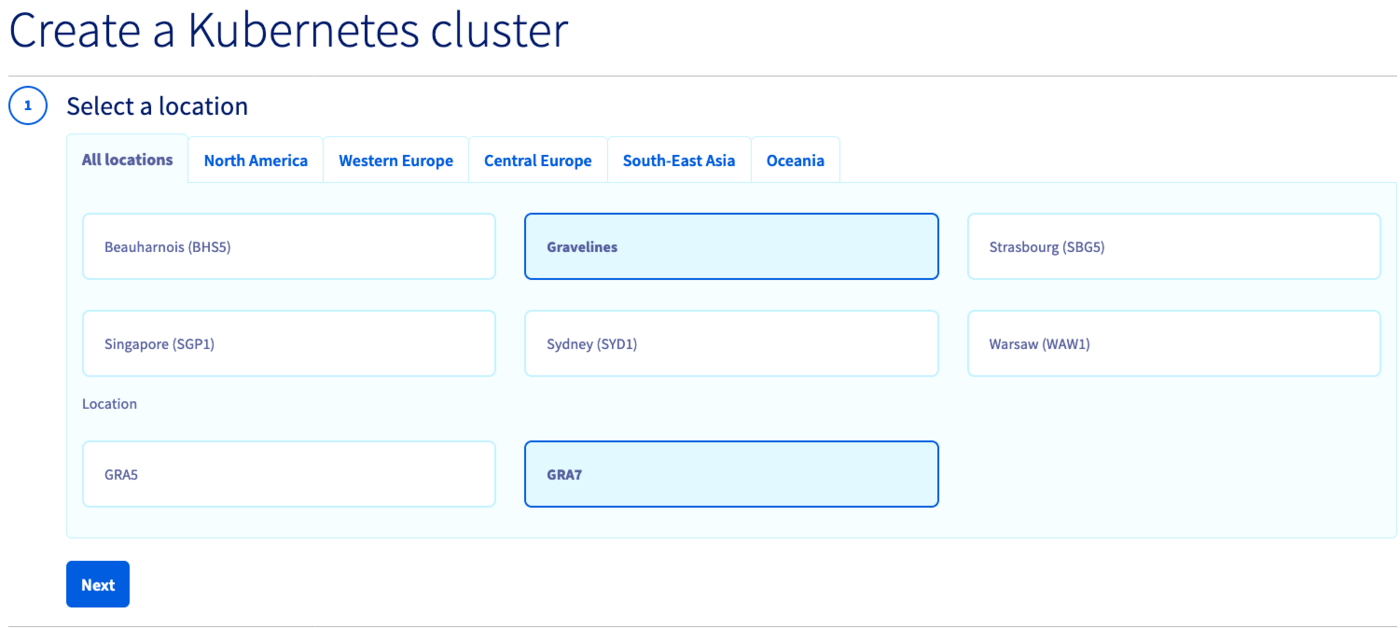Select the GRA7 datacenter option
Image resolution: width=1400 pixels, height=628 pixels.
coord(731,475)
